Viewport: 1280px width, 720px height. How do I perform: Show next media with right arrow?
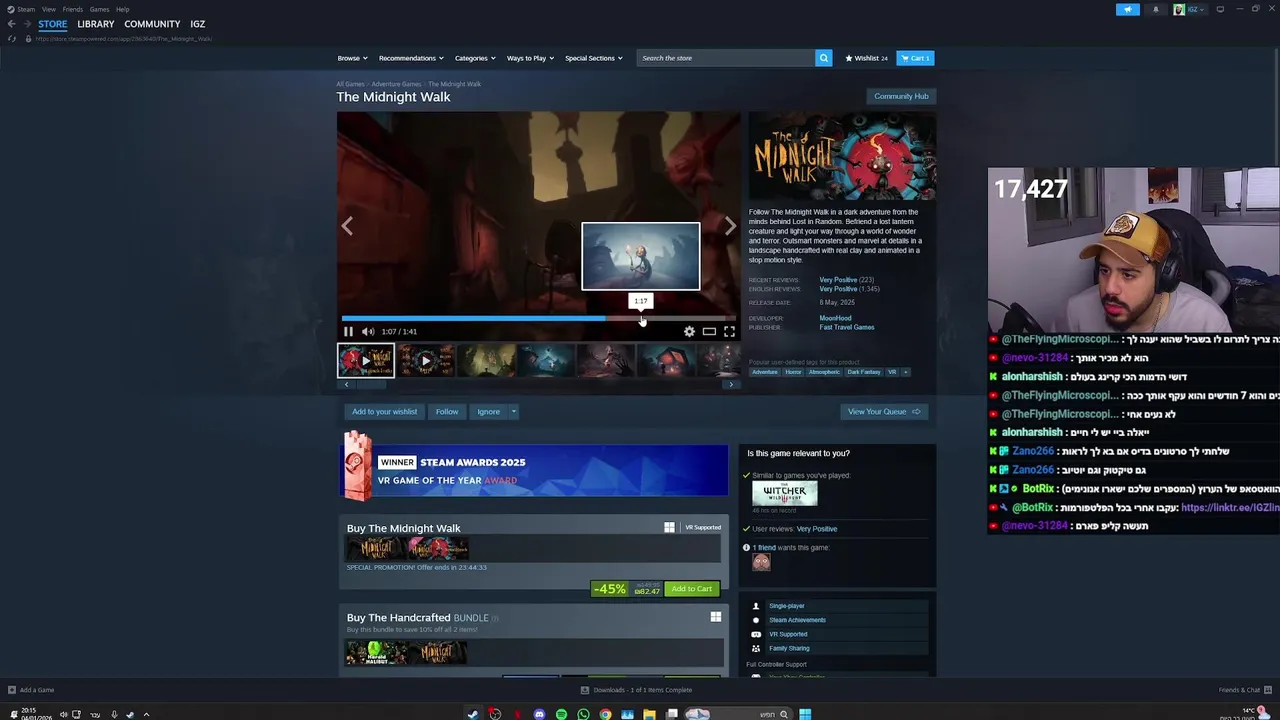(730, 226)
